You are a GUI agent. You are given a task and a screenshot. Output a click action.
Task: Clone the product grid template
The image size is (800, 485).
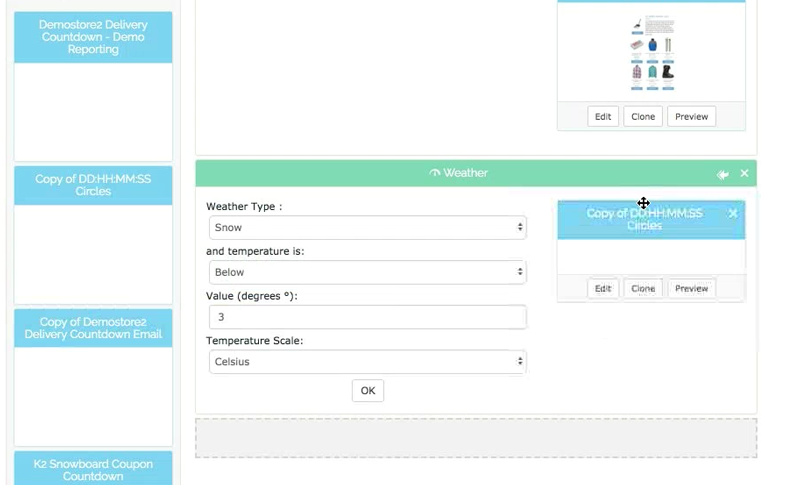(x=643, y=116)
